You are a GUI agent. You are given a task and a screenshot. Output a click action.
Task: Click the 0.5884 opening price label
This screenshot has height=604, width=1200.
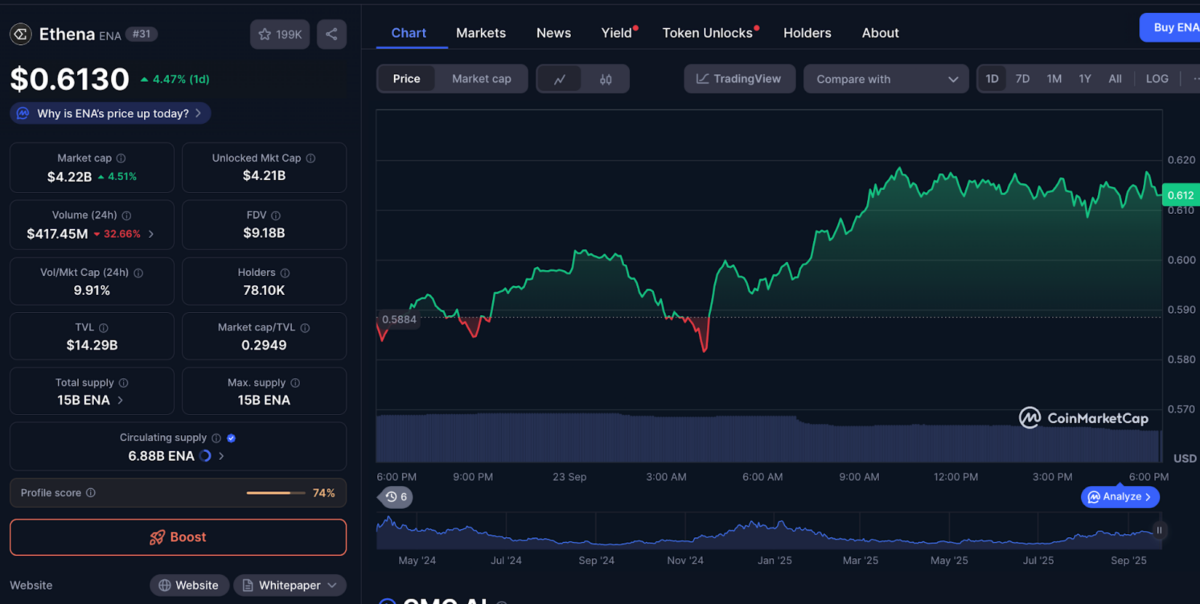pyautogui.click(x=399, y=320)
